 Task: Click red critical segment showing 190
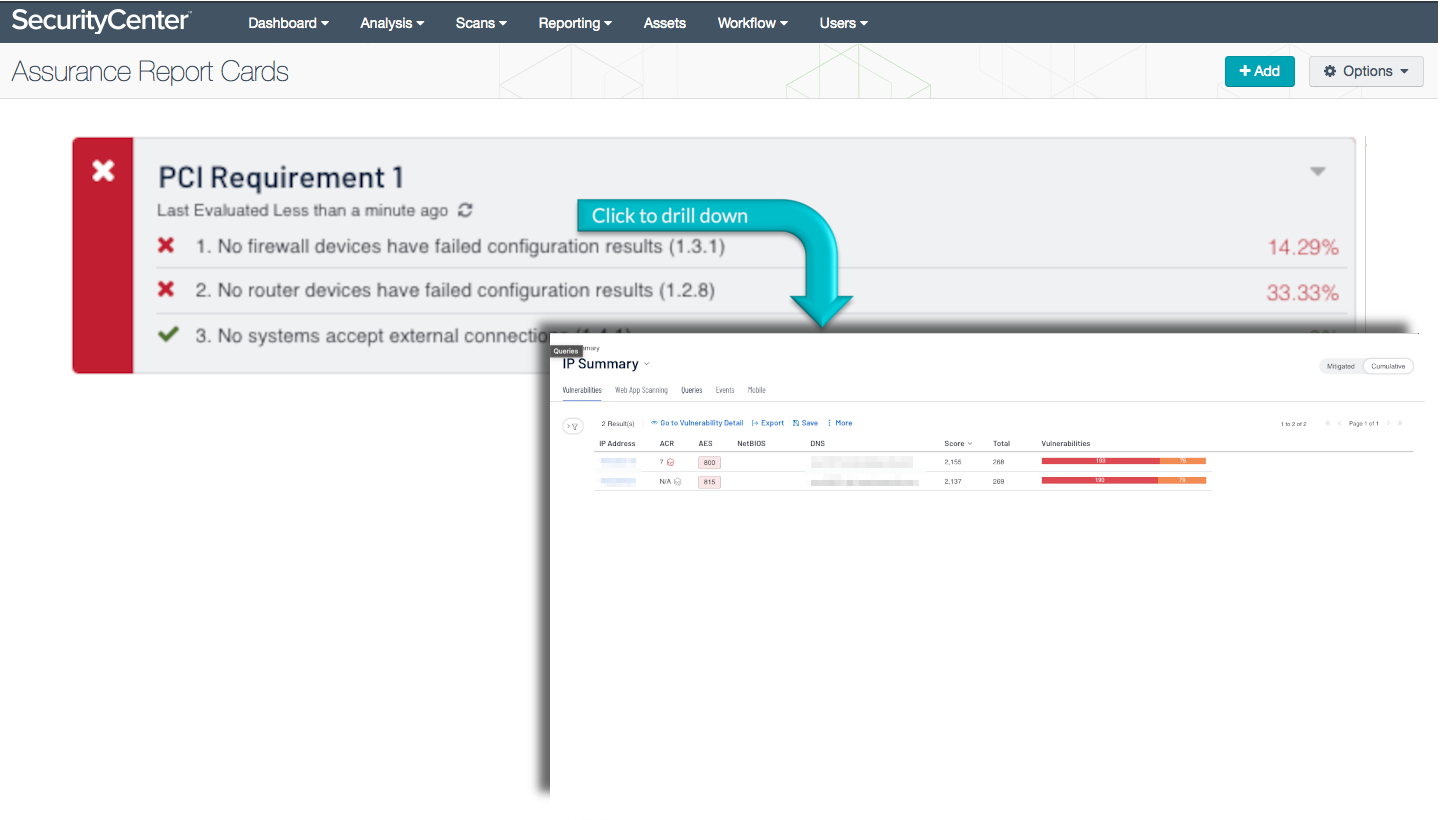click(x=1099, y=480)
